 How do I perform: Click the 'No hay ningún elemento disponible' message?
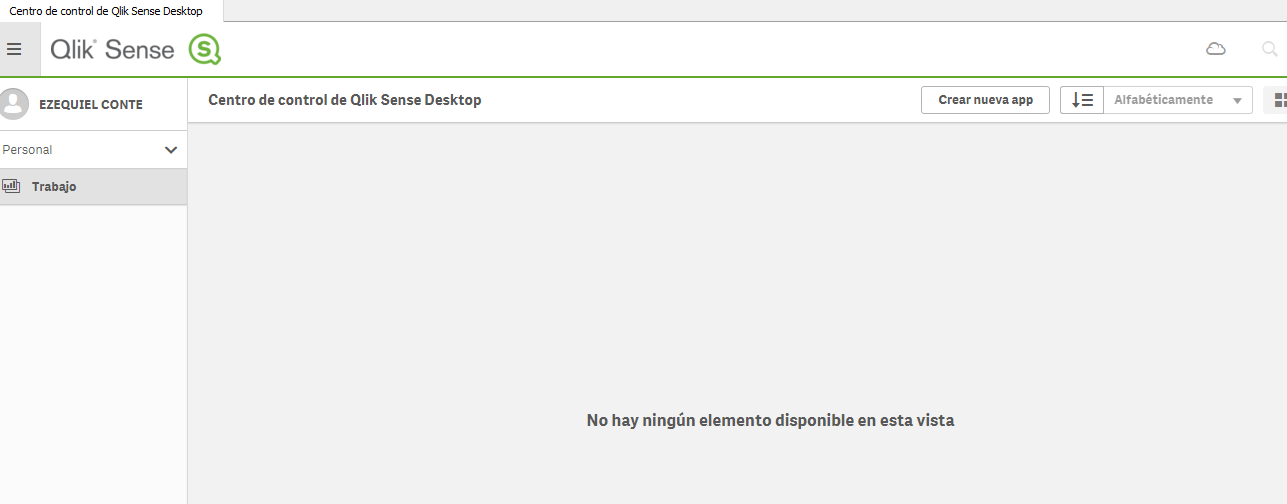tap(770, 421)
